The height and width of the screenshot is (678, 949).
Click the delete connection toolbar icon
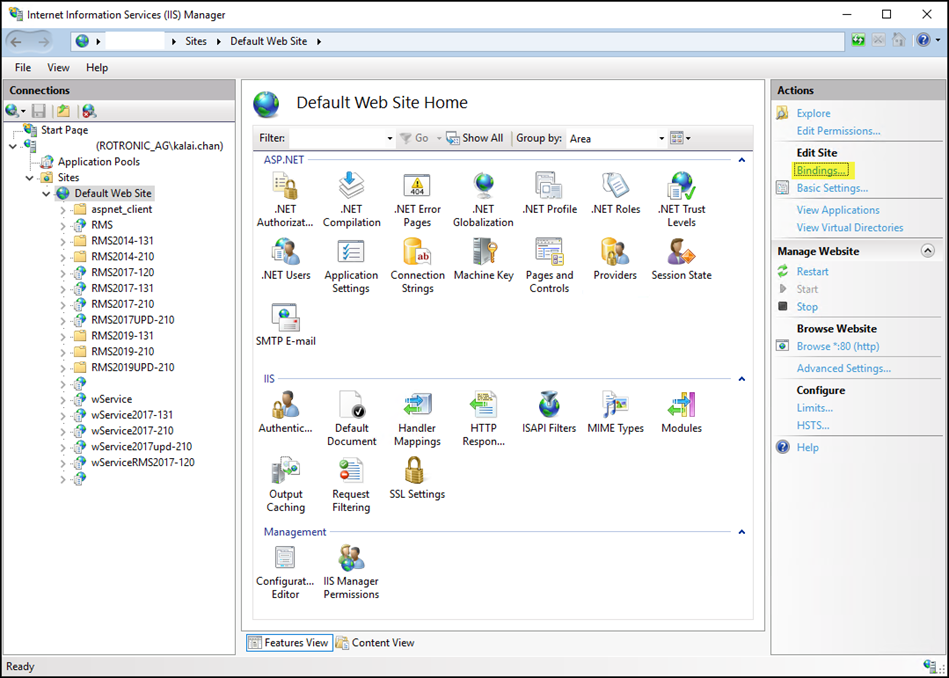click(x=89, y=111)
